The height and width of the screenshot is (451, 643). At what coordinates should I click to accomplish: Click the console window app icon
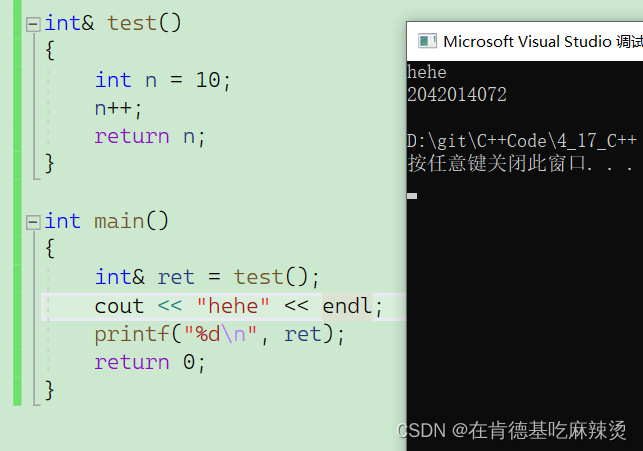(427, 41)
